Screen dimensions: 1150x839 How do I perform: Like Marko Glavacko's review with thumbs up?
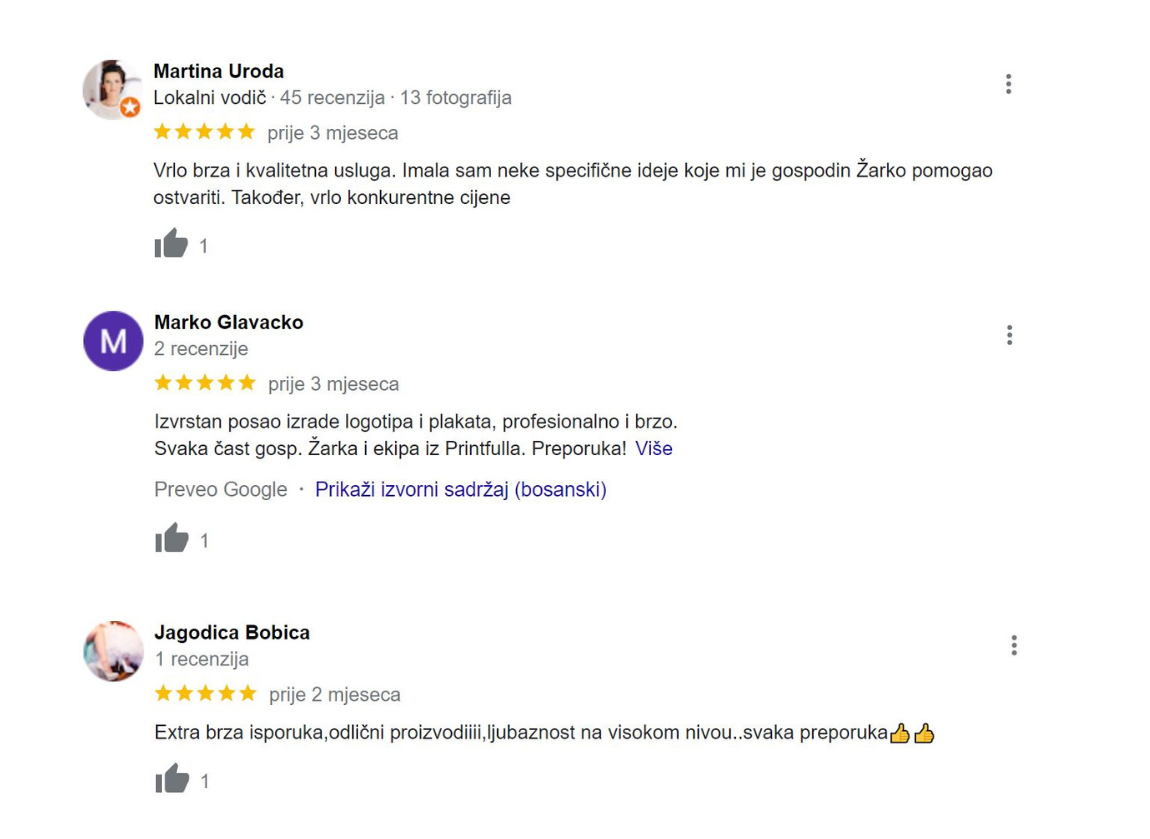click(x=172, y=538)
